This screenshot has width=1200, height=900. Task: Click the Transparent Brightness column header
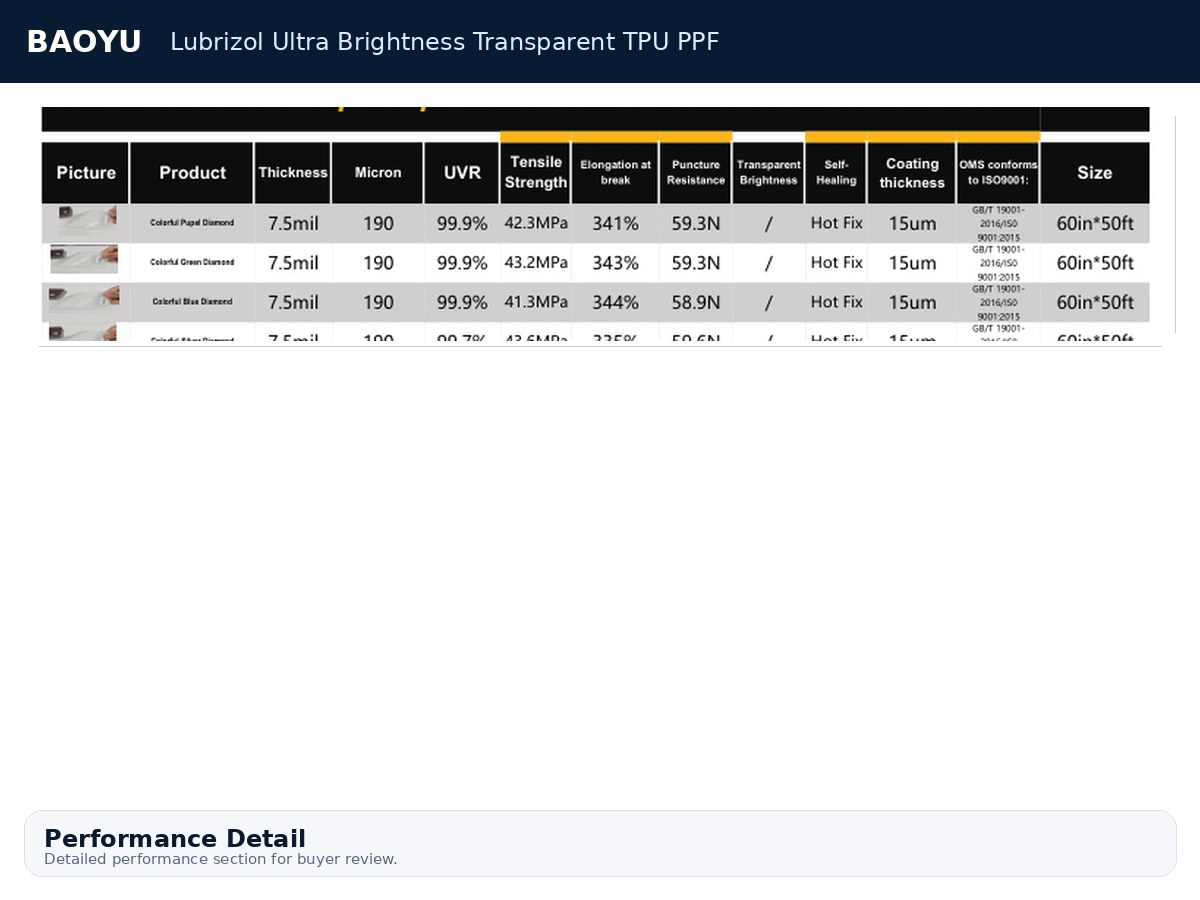769,173
